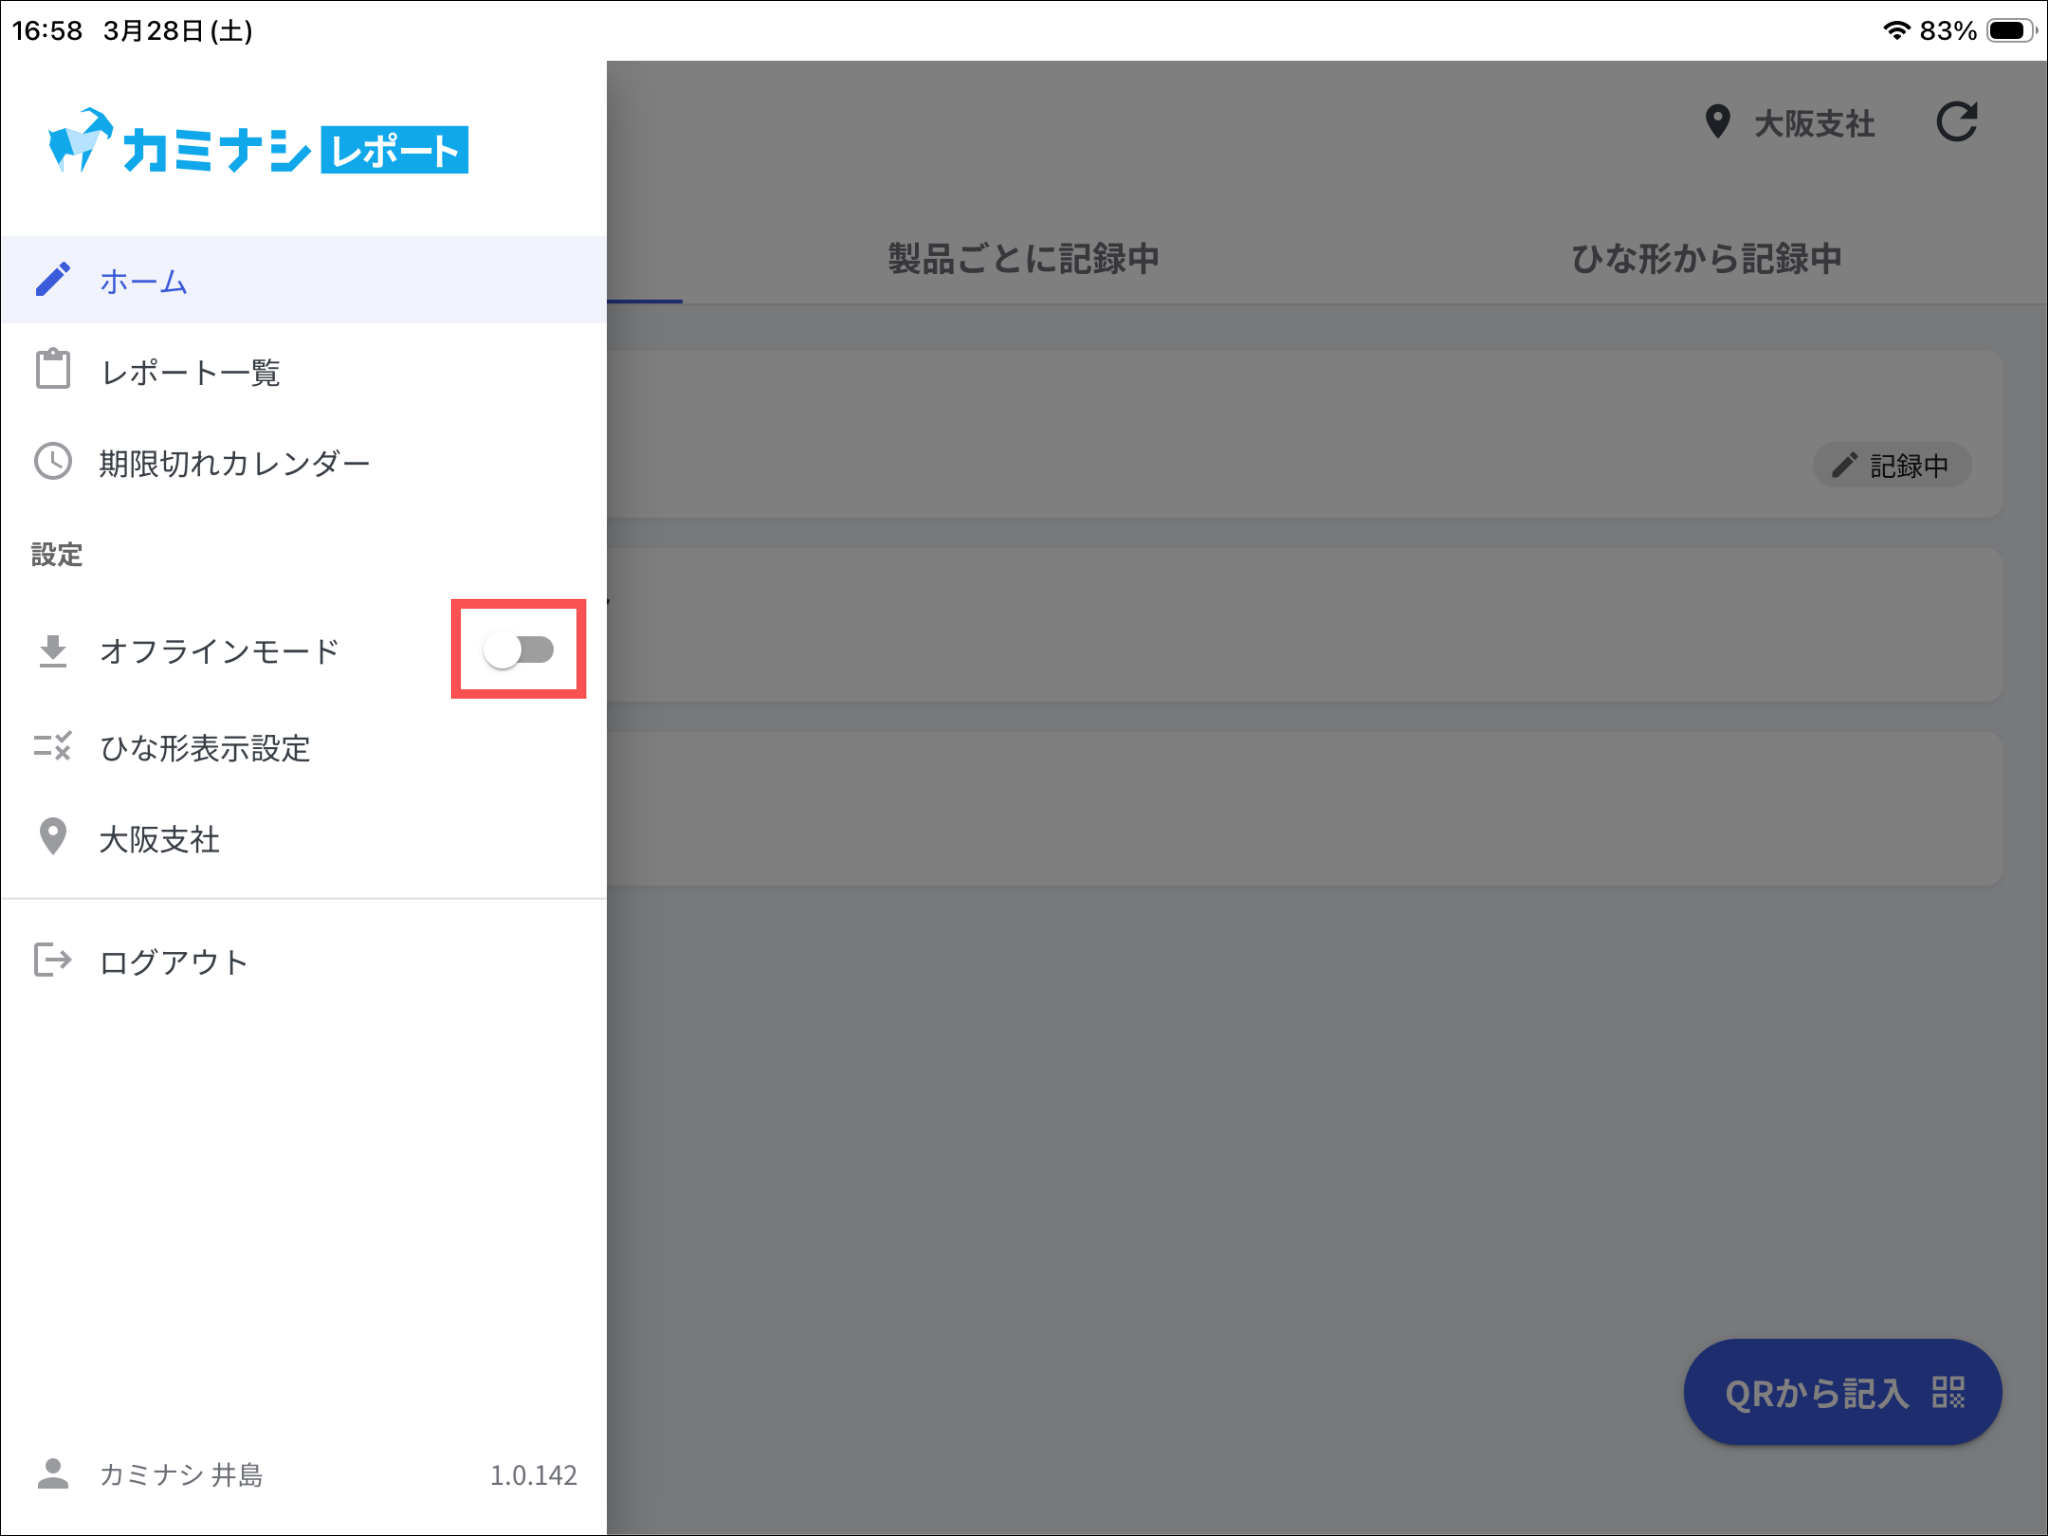The image size is (2048, 1536).
Task: Switch to 製品ごとに記録中 tab
Action: point(1023,259)
